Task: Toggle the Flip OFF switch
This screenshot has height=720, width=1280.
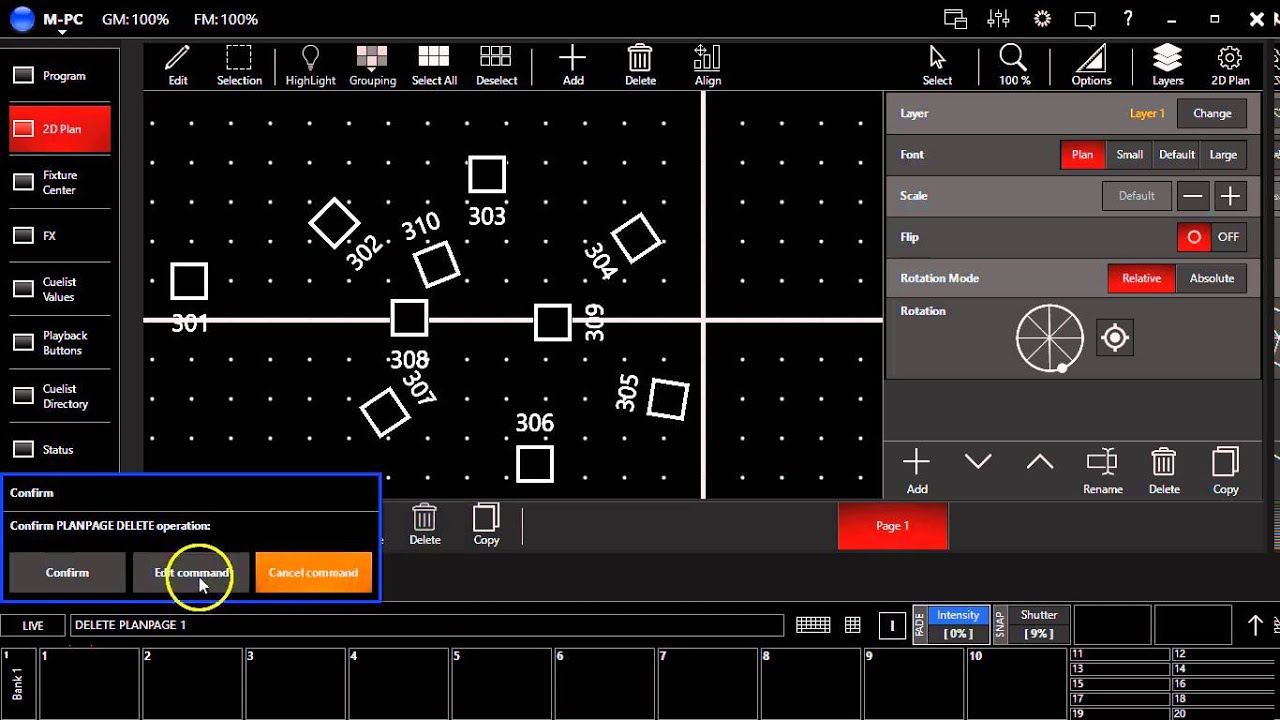Action: (x=1212, y=237)
